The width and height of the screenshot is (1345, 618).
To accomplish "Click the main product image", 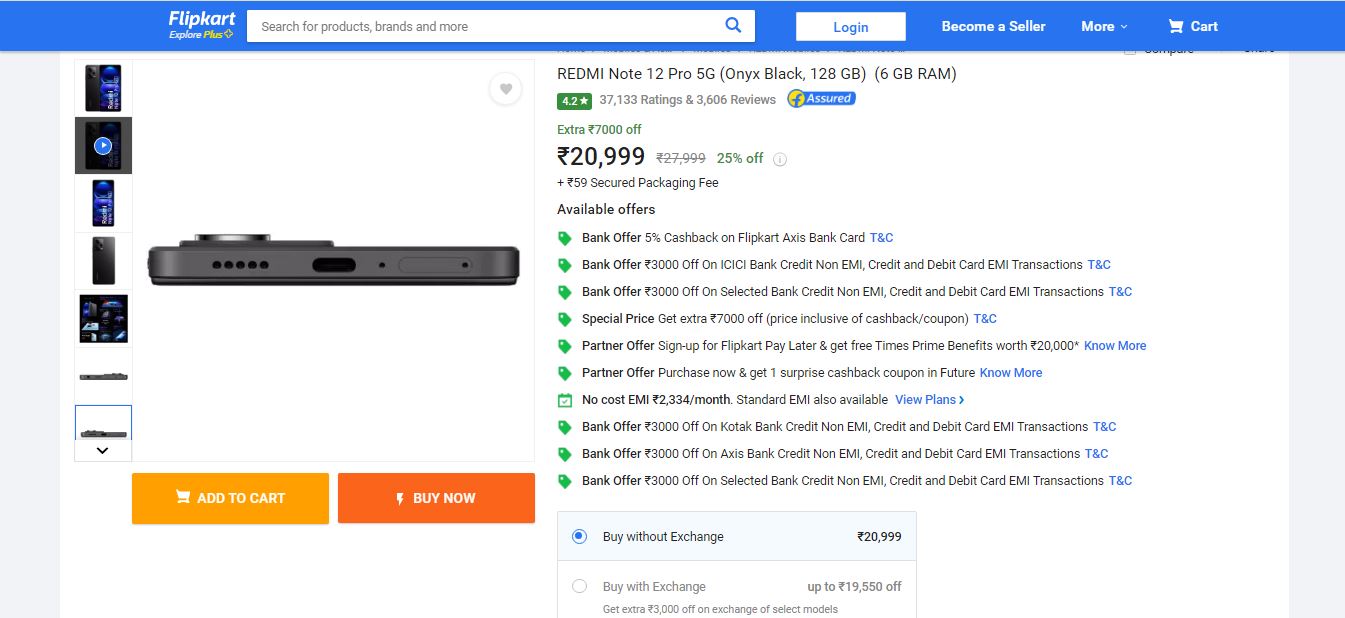I will click(334, 260).
